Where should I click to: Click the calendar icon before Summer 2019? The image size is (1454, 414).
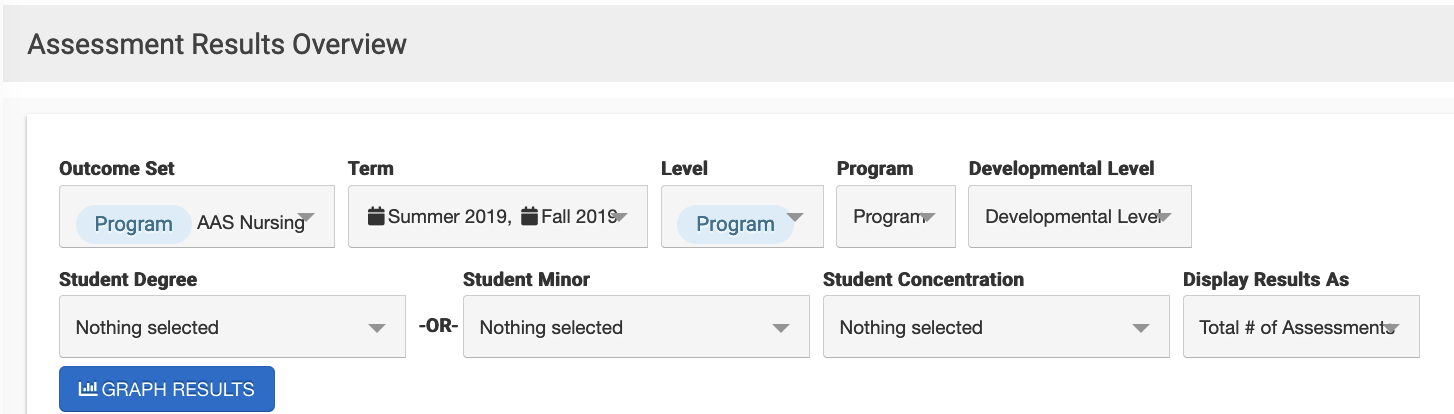coord(377,216)
